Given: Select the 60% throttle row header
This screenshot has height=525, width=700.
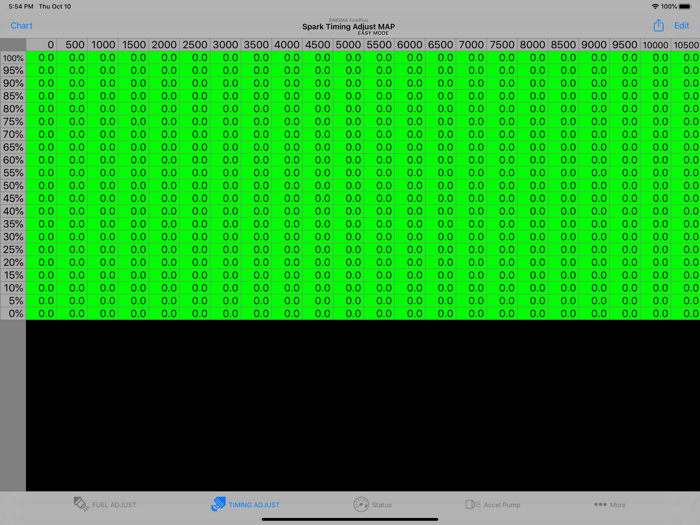Looking at the screenshot, I should tap(13, 160).
